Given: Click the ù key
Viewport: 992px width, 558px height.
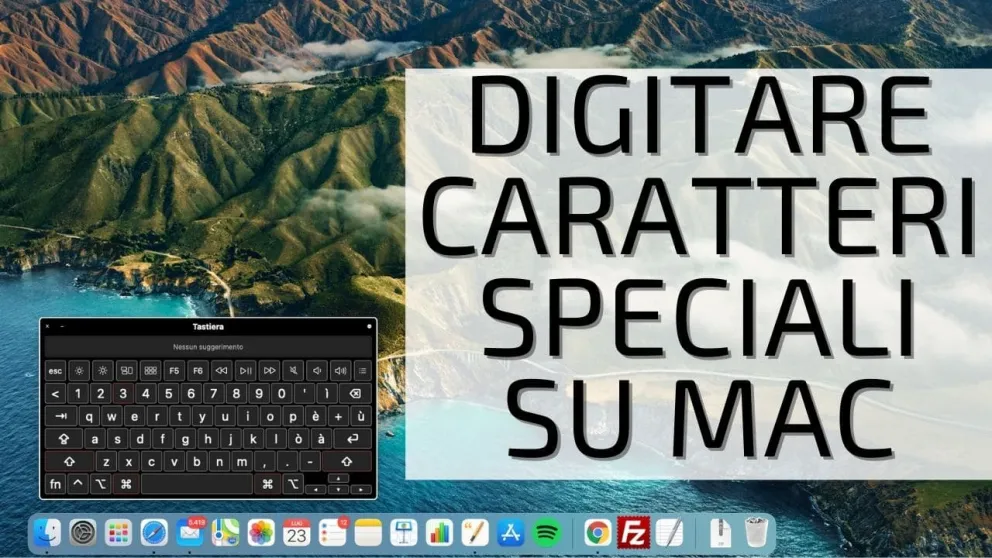Looking at the screenshot, I should pyautogui.click(x=361, y=416).
